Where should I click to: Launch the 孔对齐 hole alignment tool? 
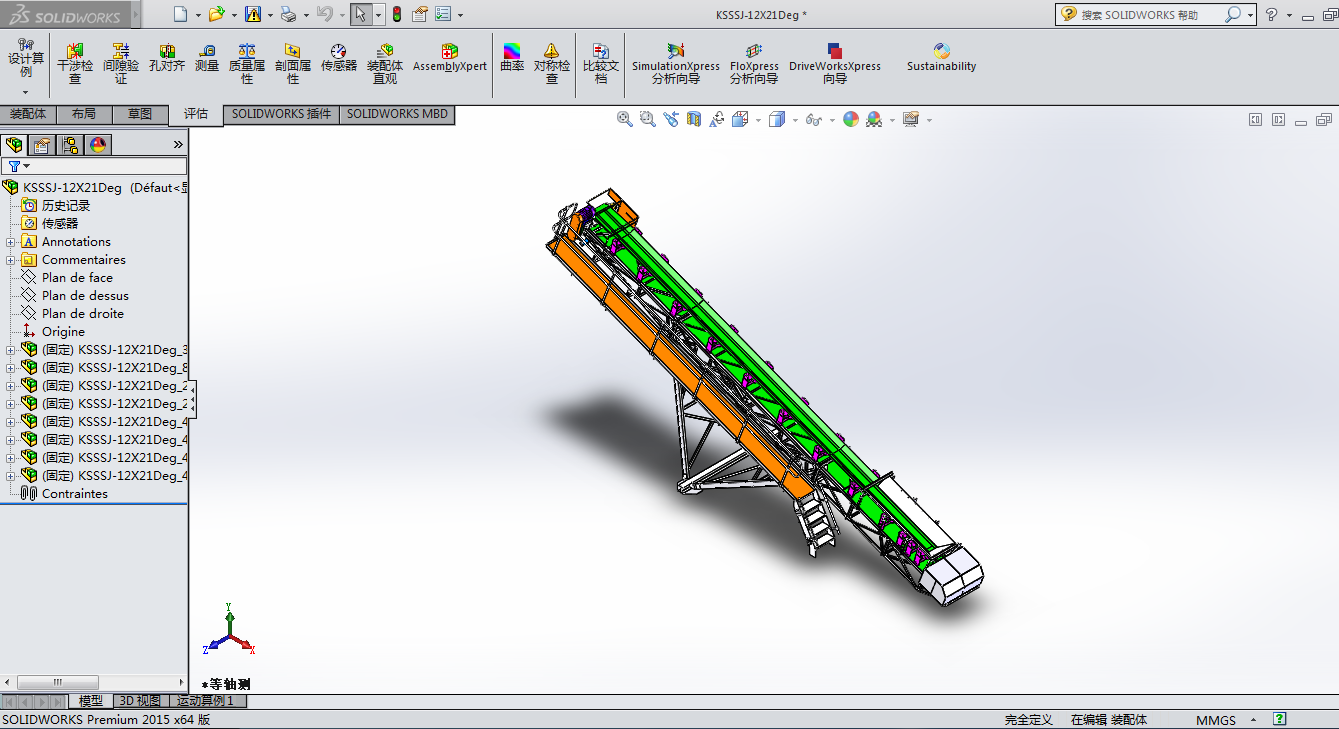click(167, 58)
